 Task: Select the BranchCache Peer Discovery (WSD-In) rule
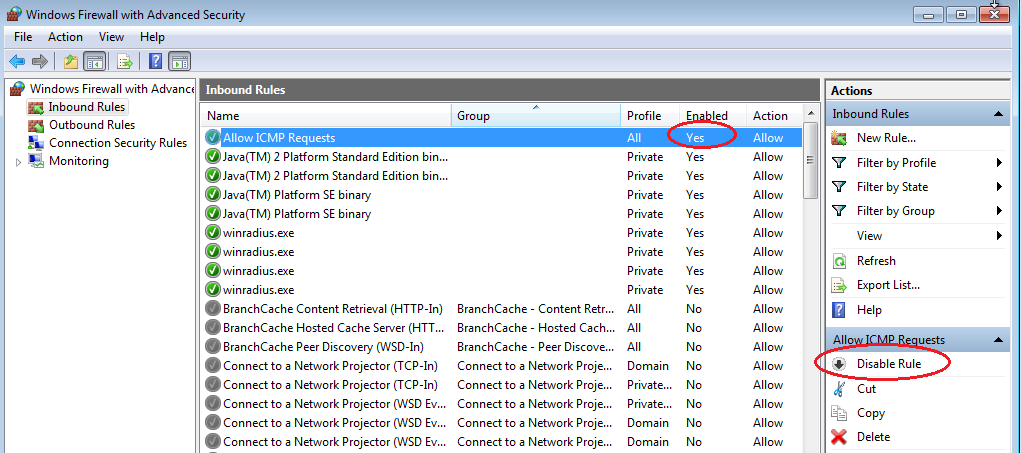pos(501,347)
